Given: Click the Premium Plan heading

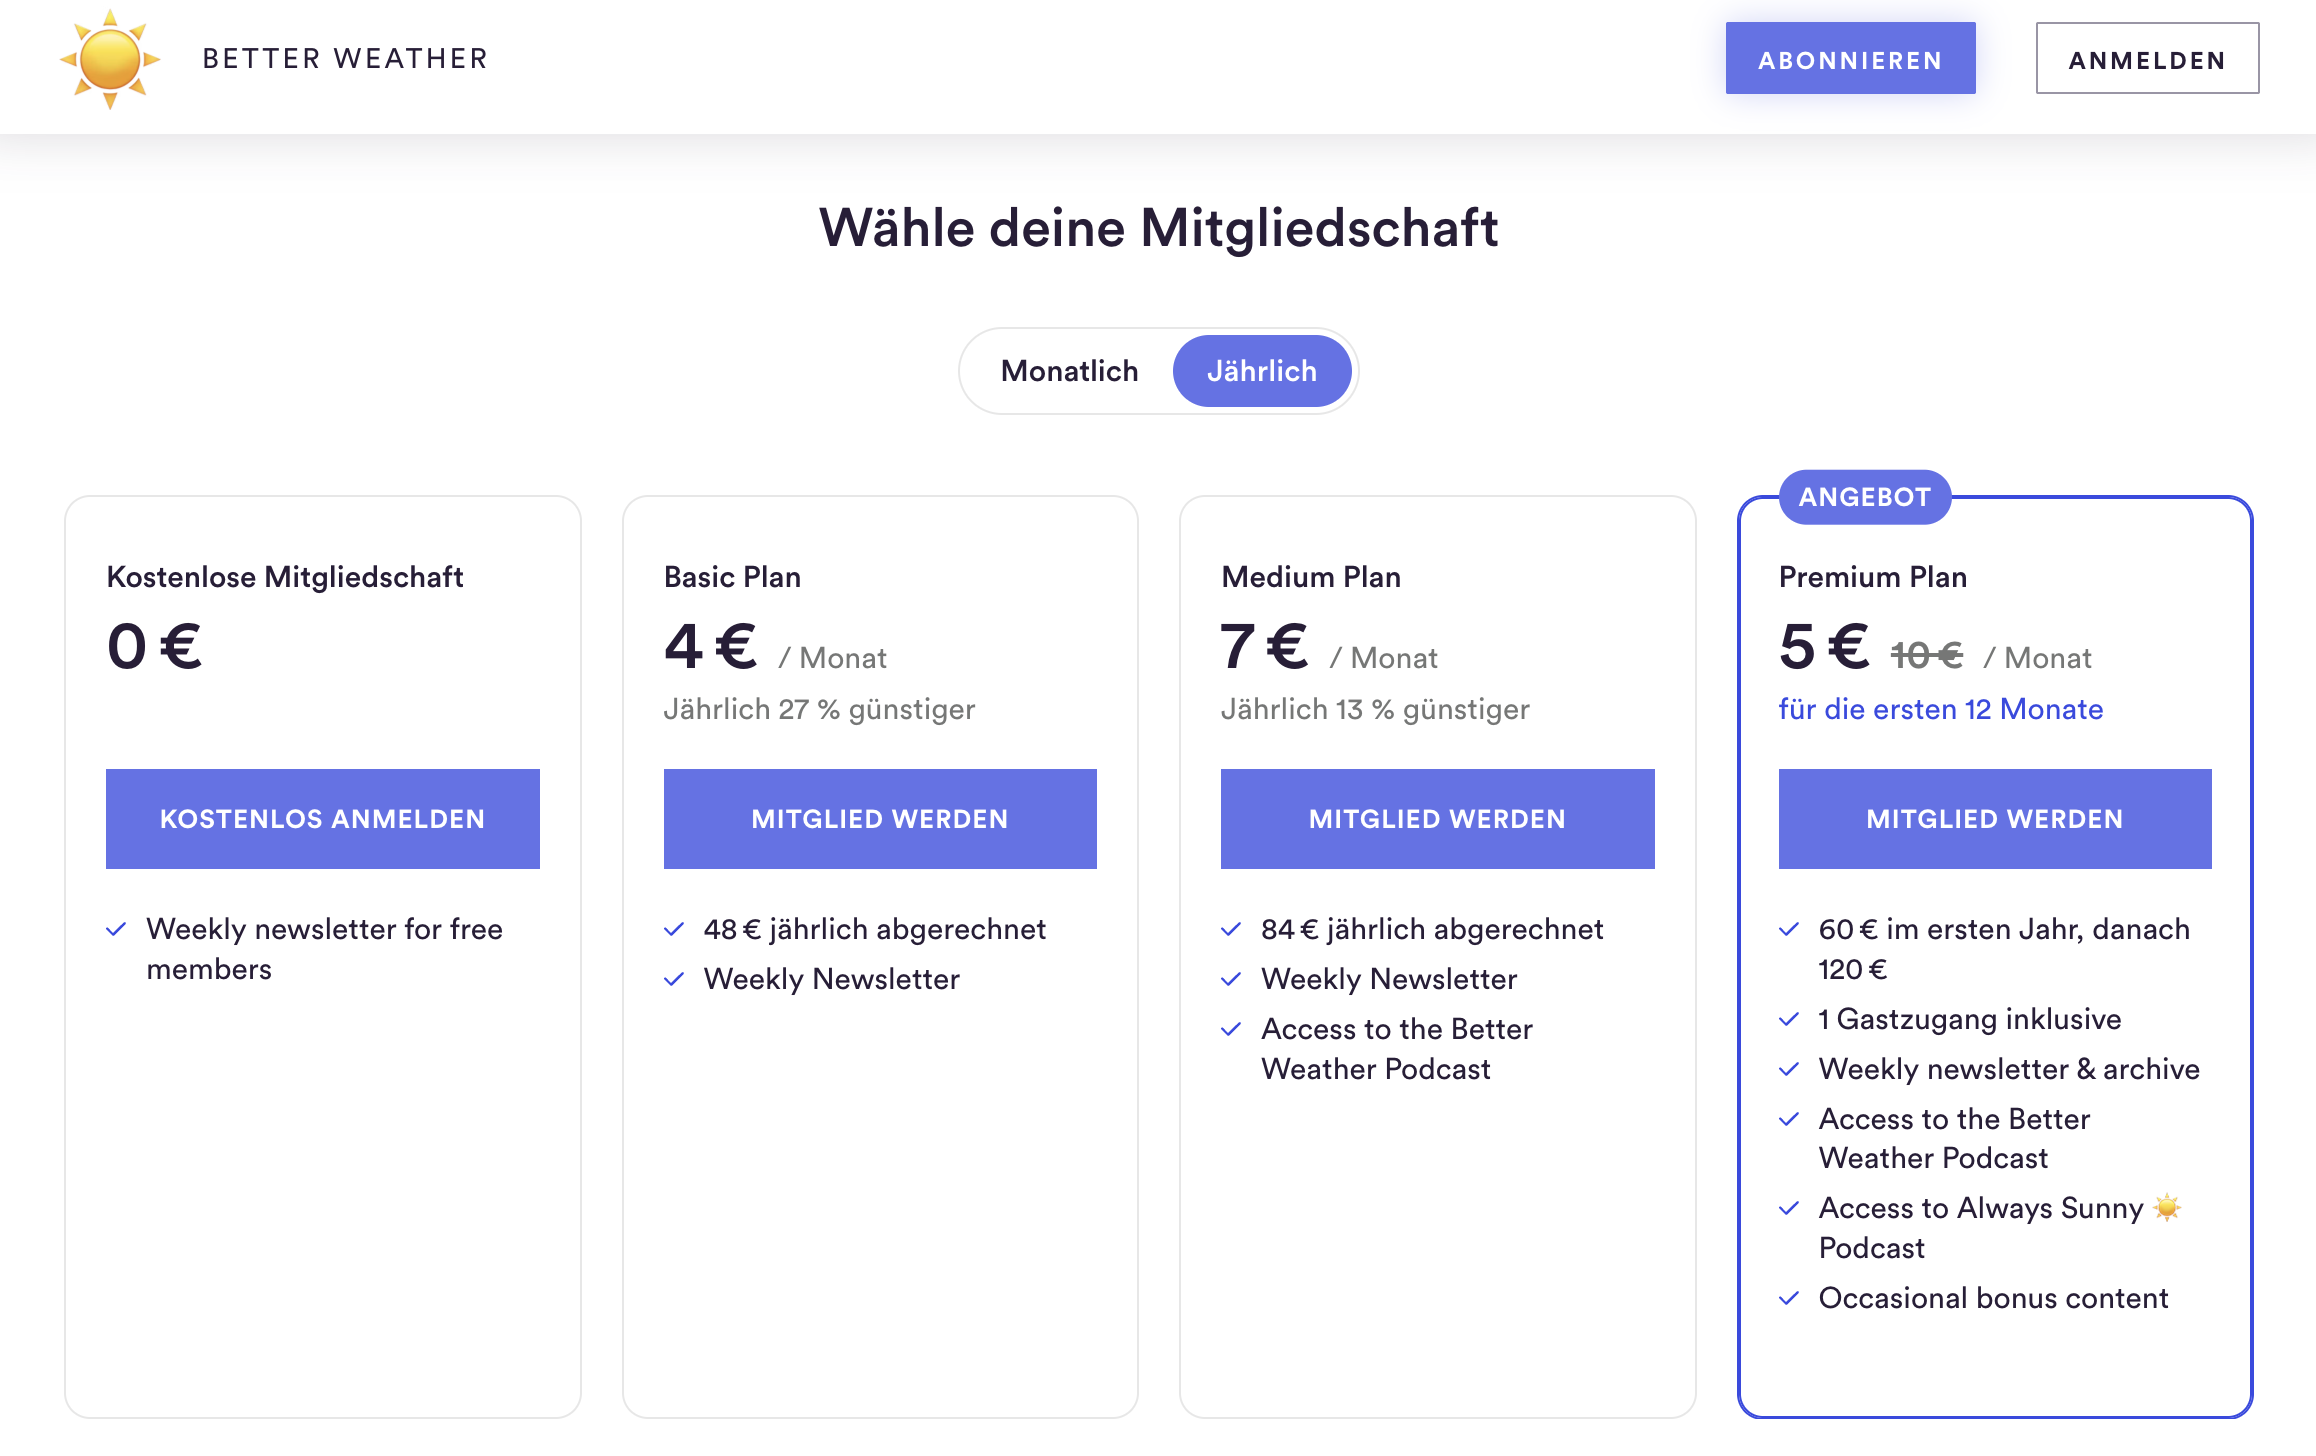Looking at the screenshot, I should click(1873, 577).
